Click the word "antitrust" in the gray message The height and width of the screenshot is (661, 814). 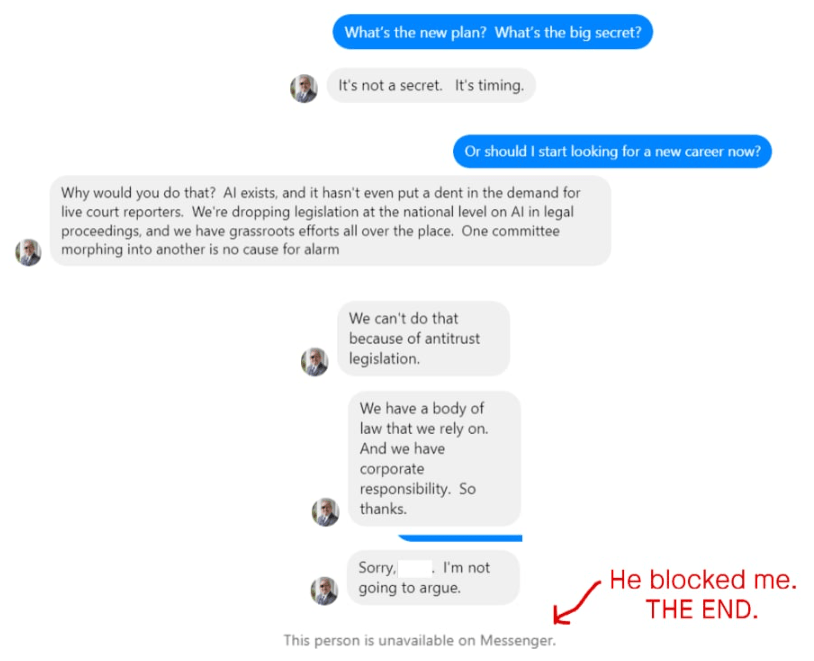point(451,339)
